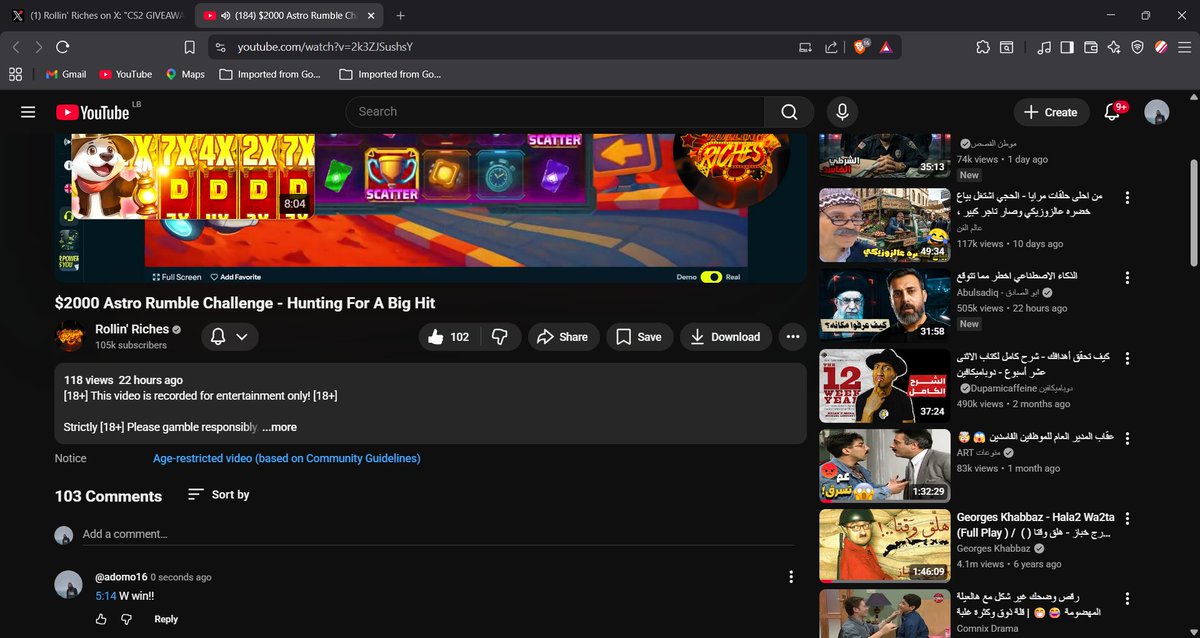Open more actions ellipsis under the video
1200x638 pixels.
[x=792, y=337]
